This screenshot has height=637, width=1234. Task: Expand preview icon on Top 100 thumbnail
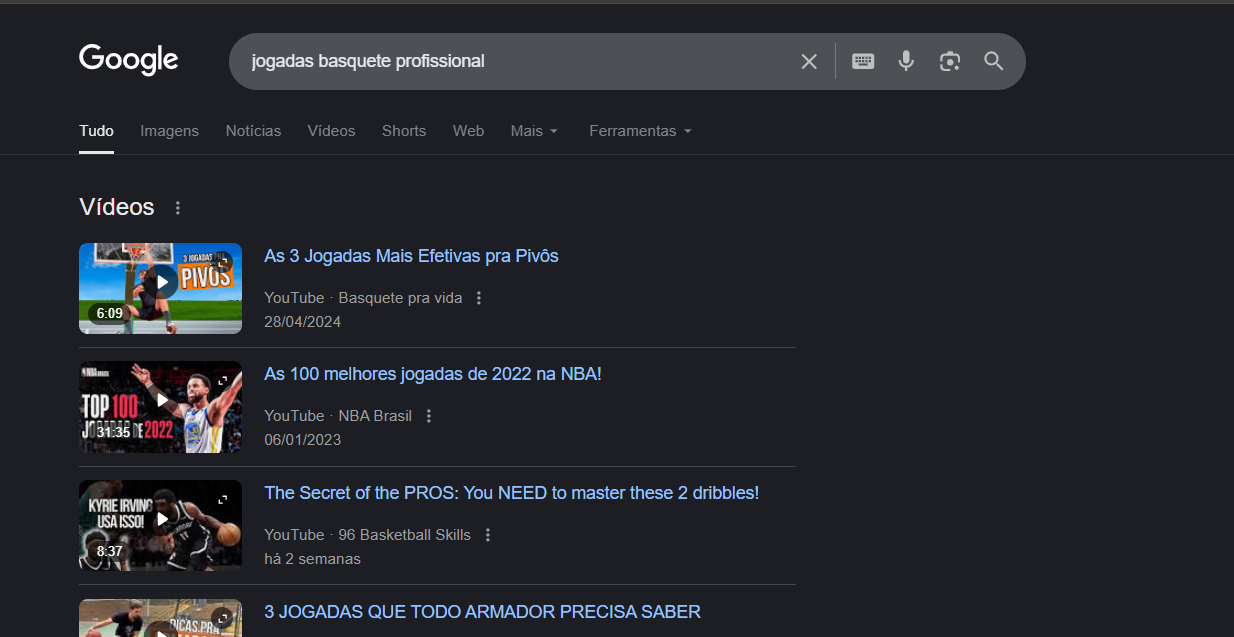pos(222,381)
